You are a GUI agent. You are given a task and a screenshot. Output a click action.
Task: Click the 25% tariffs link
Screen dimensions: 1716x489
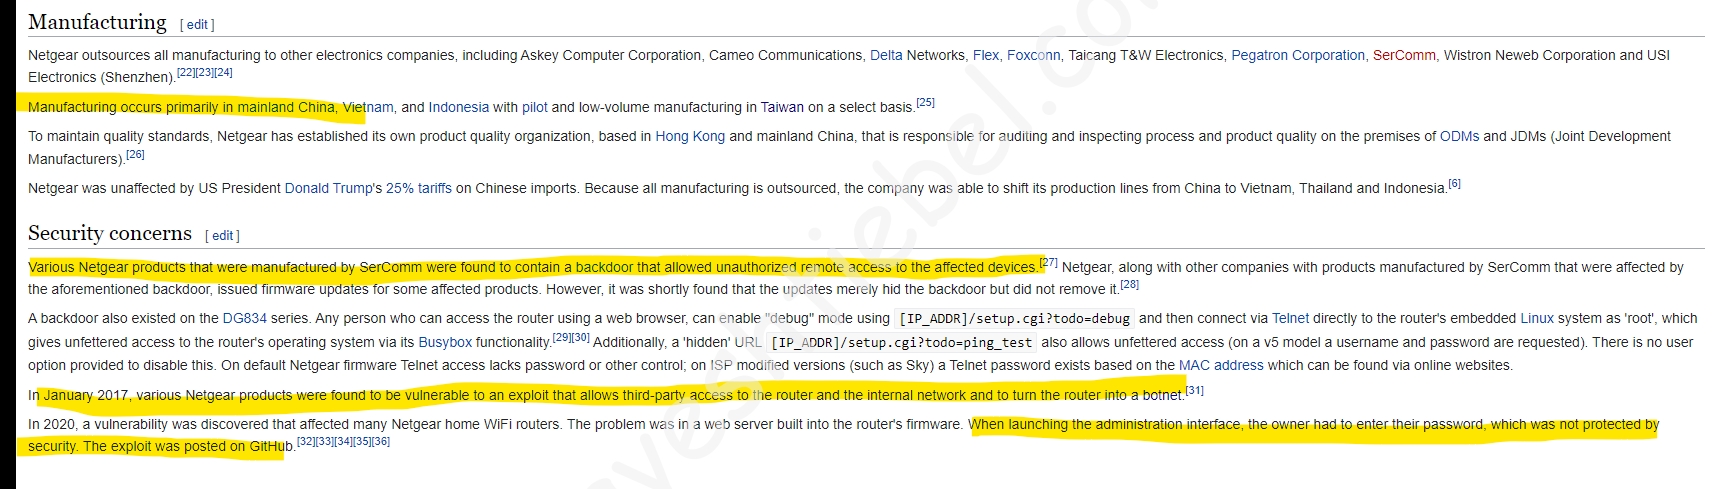tap(418, 188)
